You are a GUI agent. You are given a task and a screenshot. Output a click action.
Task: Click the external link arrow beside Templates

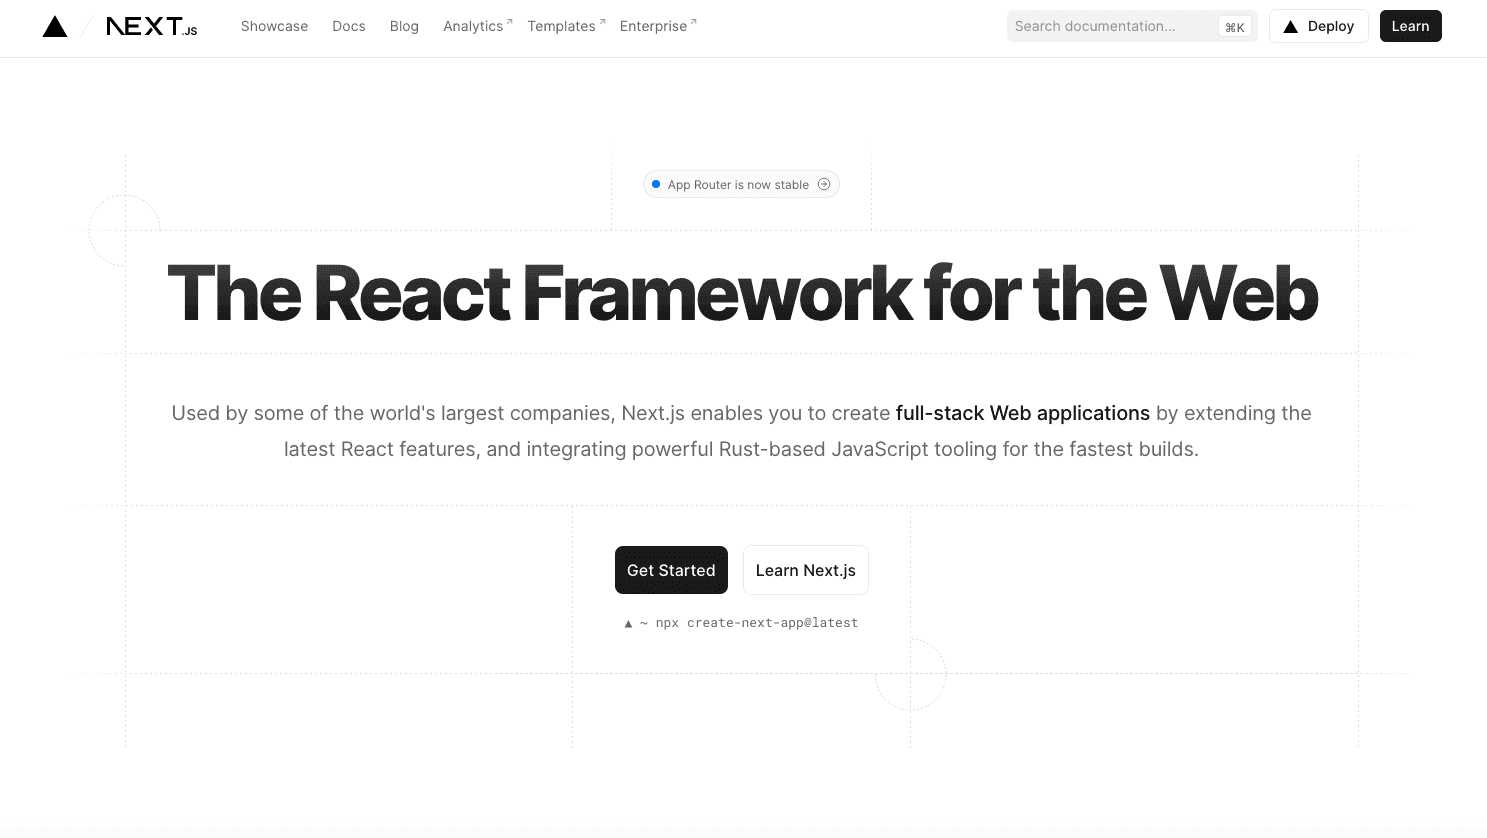coord(601,19)
